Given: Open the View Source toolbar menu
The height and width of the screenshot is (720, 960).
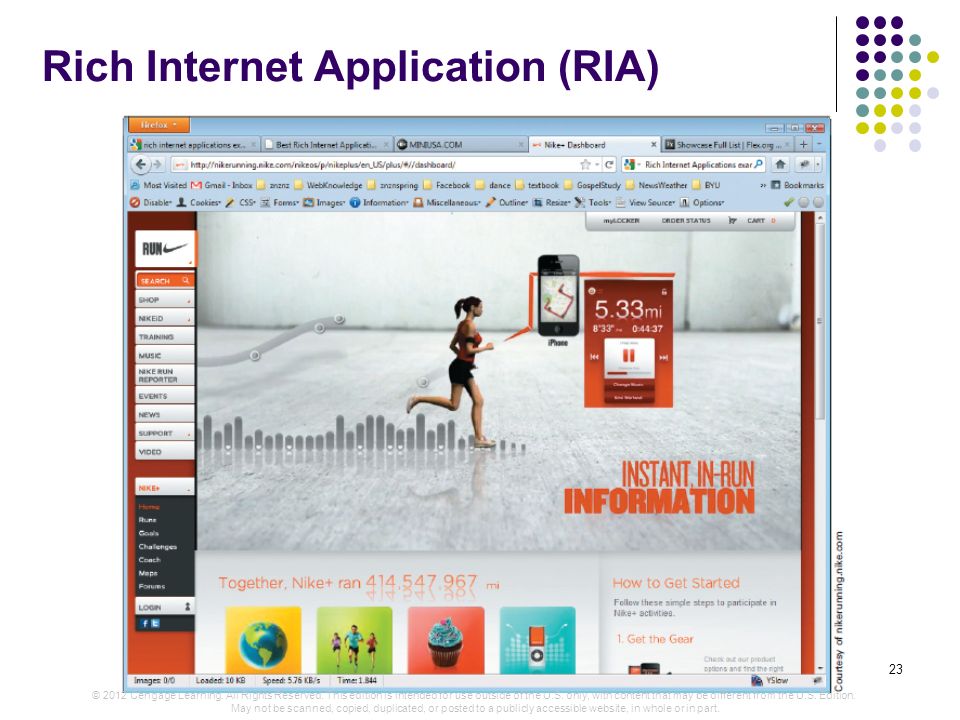Looking at the screenshot, I should pyautogui.click(x=645, y=203).
